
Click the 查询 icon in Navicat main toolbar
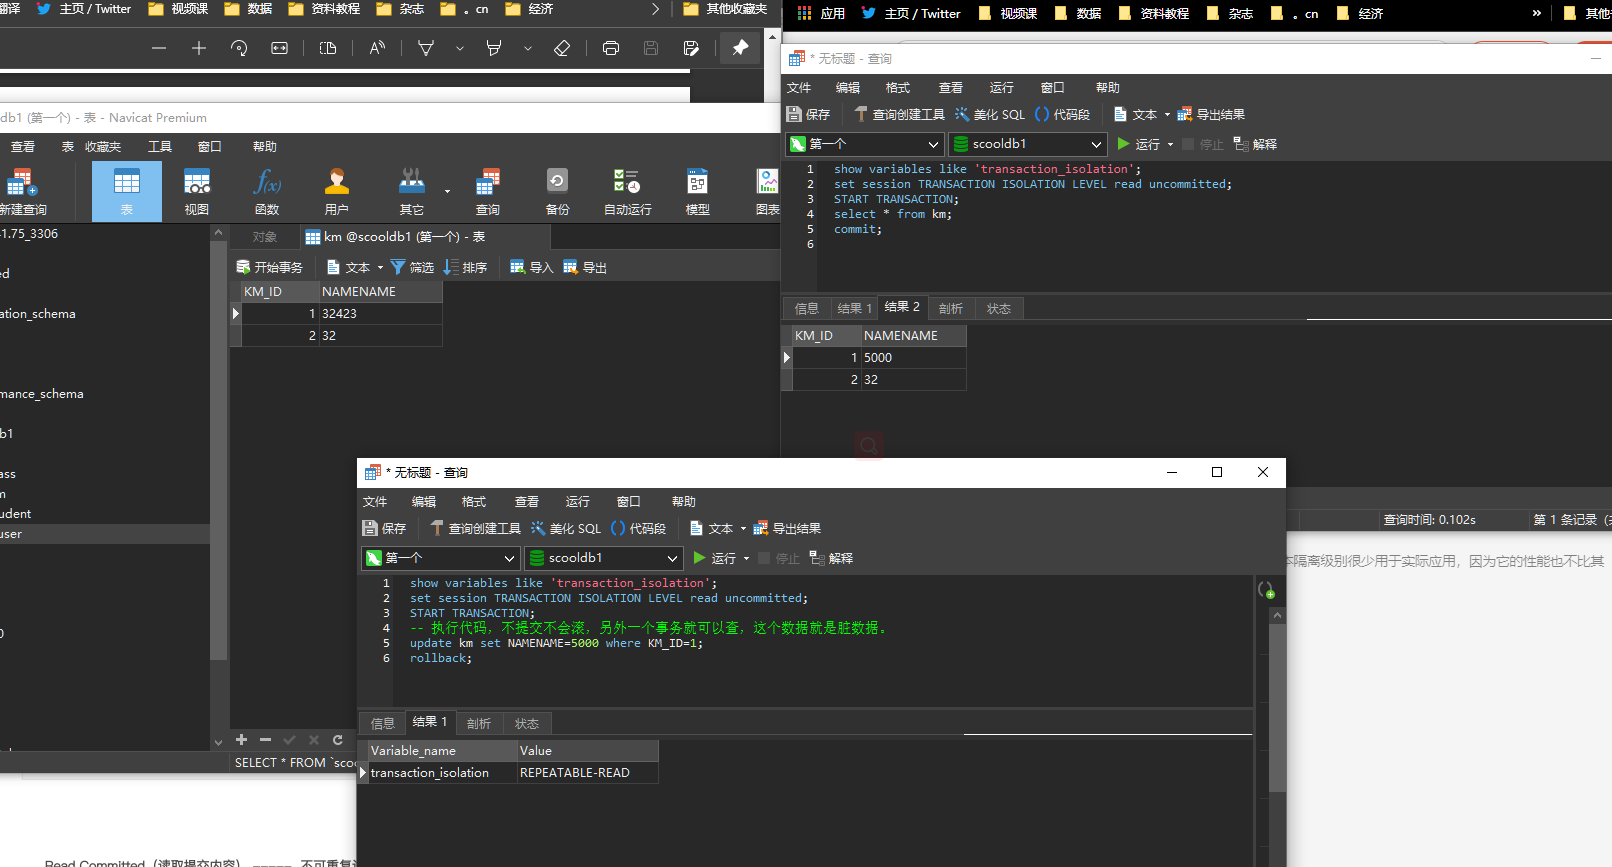pos(488,192)
